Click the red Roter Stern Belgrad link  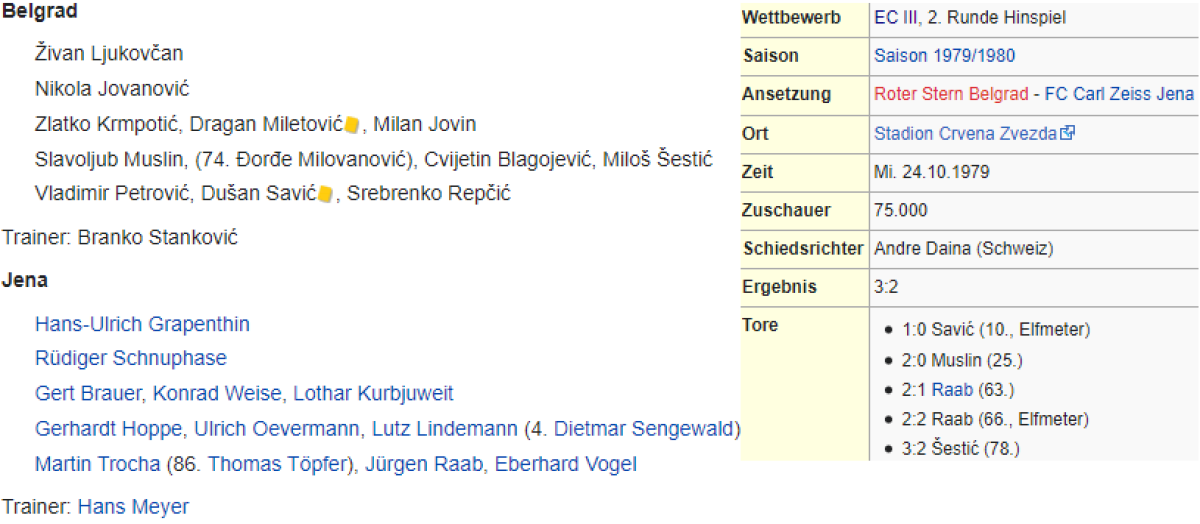pyautogui.click(x=950, y=94)
